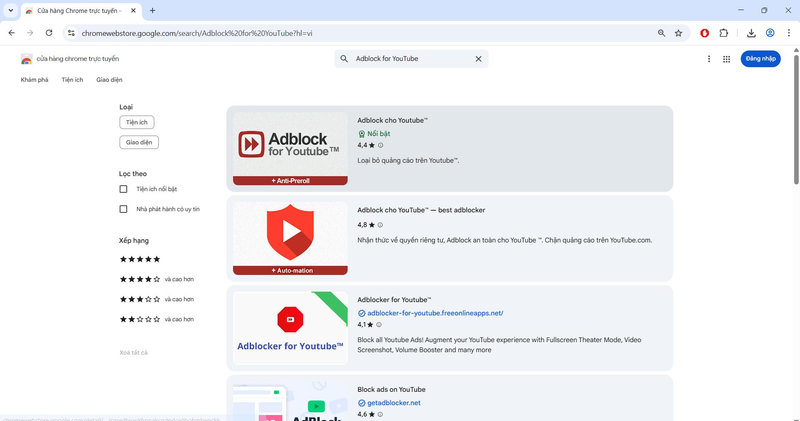Filter by Giao diện type chip
Screen dimensions: 800x421
click(x=139, y=142)
